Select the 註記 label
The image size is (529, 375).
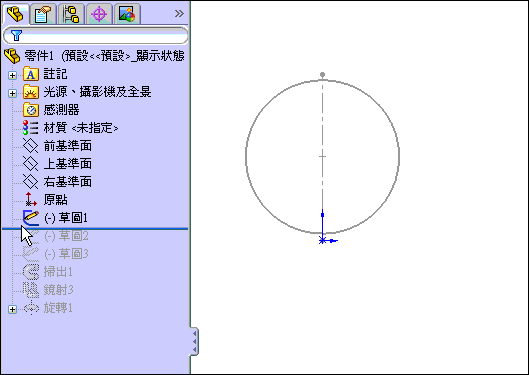click(x=55, y=74)
